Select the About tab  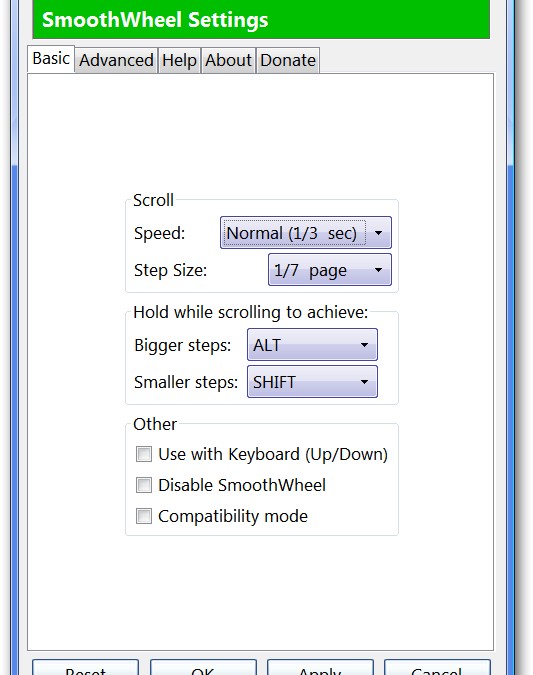click(x=228, y=60)
